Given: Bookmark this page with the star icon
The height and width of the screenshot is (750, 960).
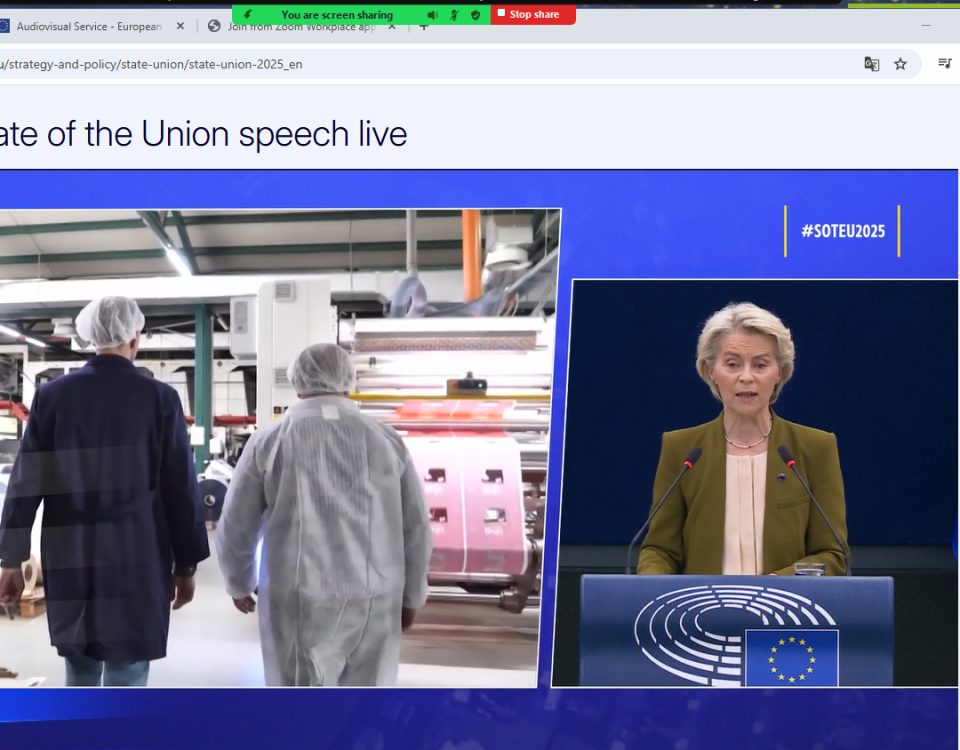Looking at the screenshot, I should (900, 64).
